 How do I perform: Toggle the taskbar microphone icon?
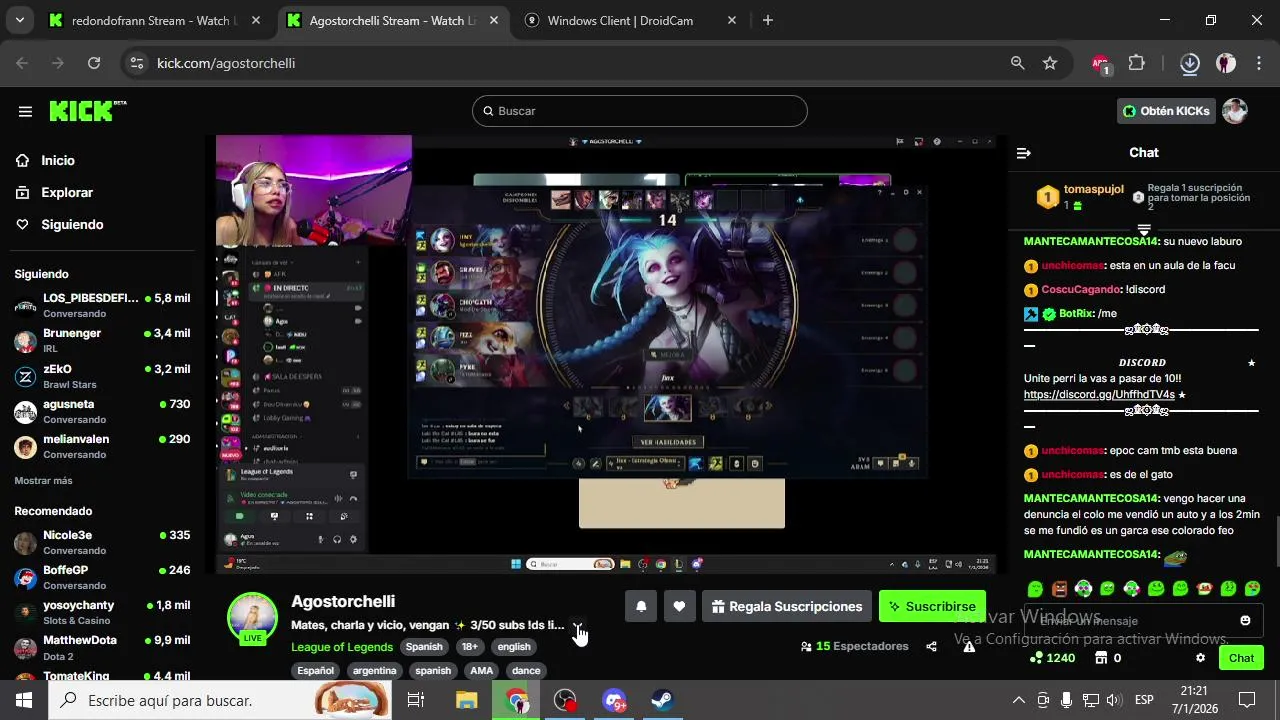[x=1066, y=700]
